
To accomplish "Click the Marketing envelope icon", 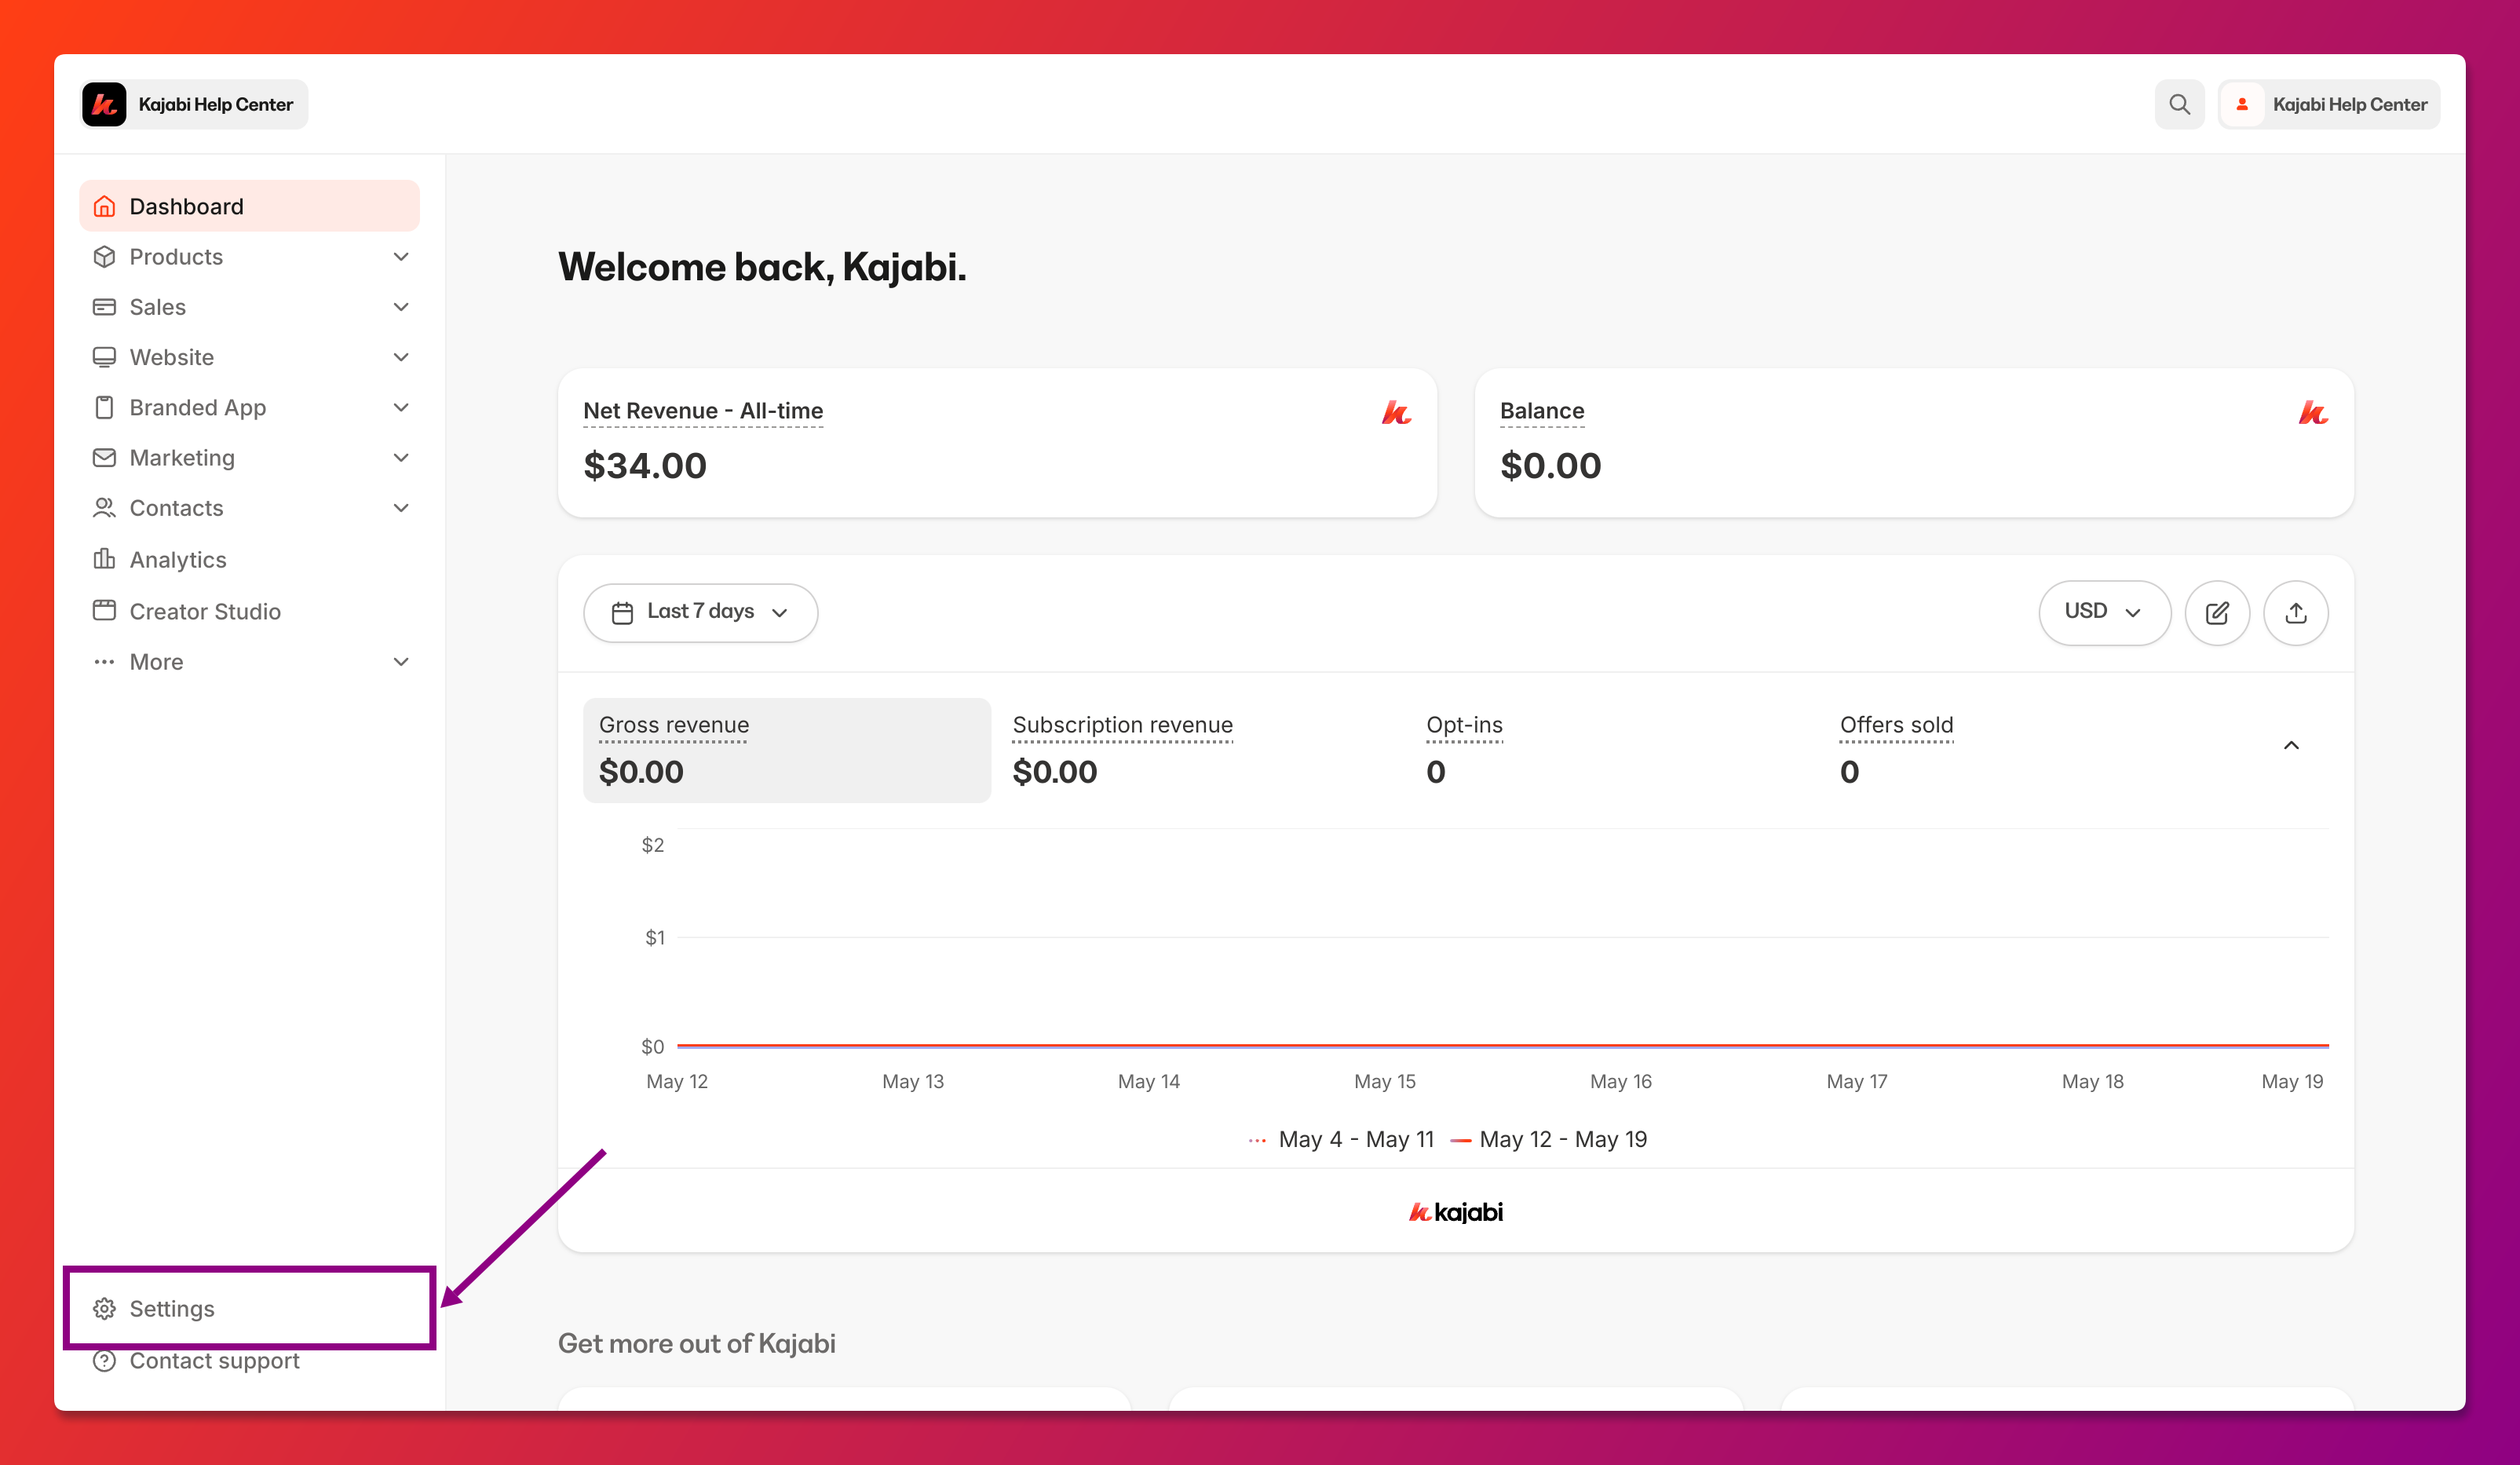I will tap(104, 458).
